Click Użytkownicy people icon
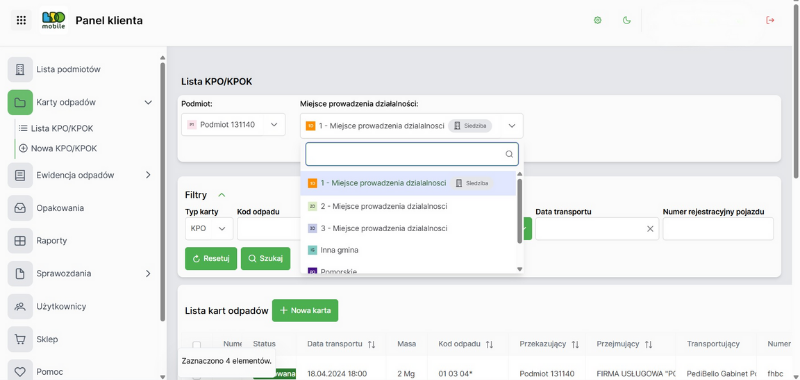 click(x=20, y=307)
